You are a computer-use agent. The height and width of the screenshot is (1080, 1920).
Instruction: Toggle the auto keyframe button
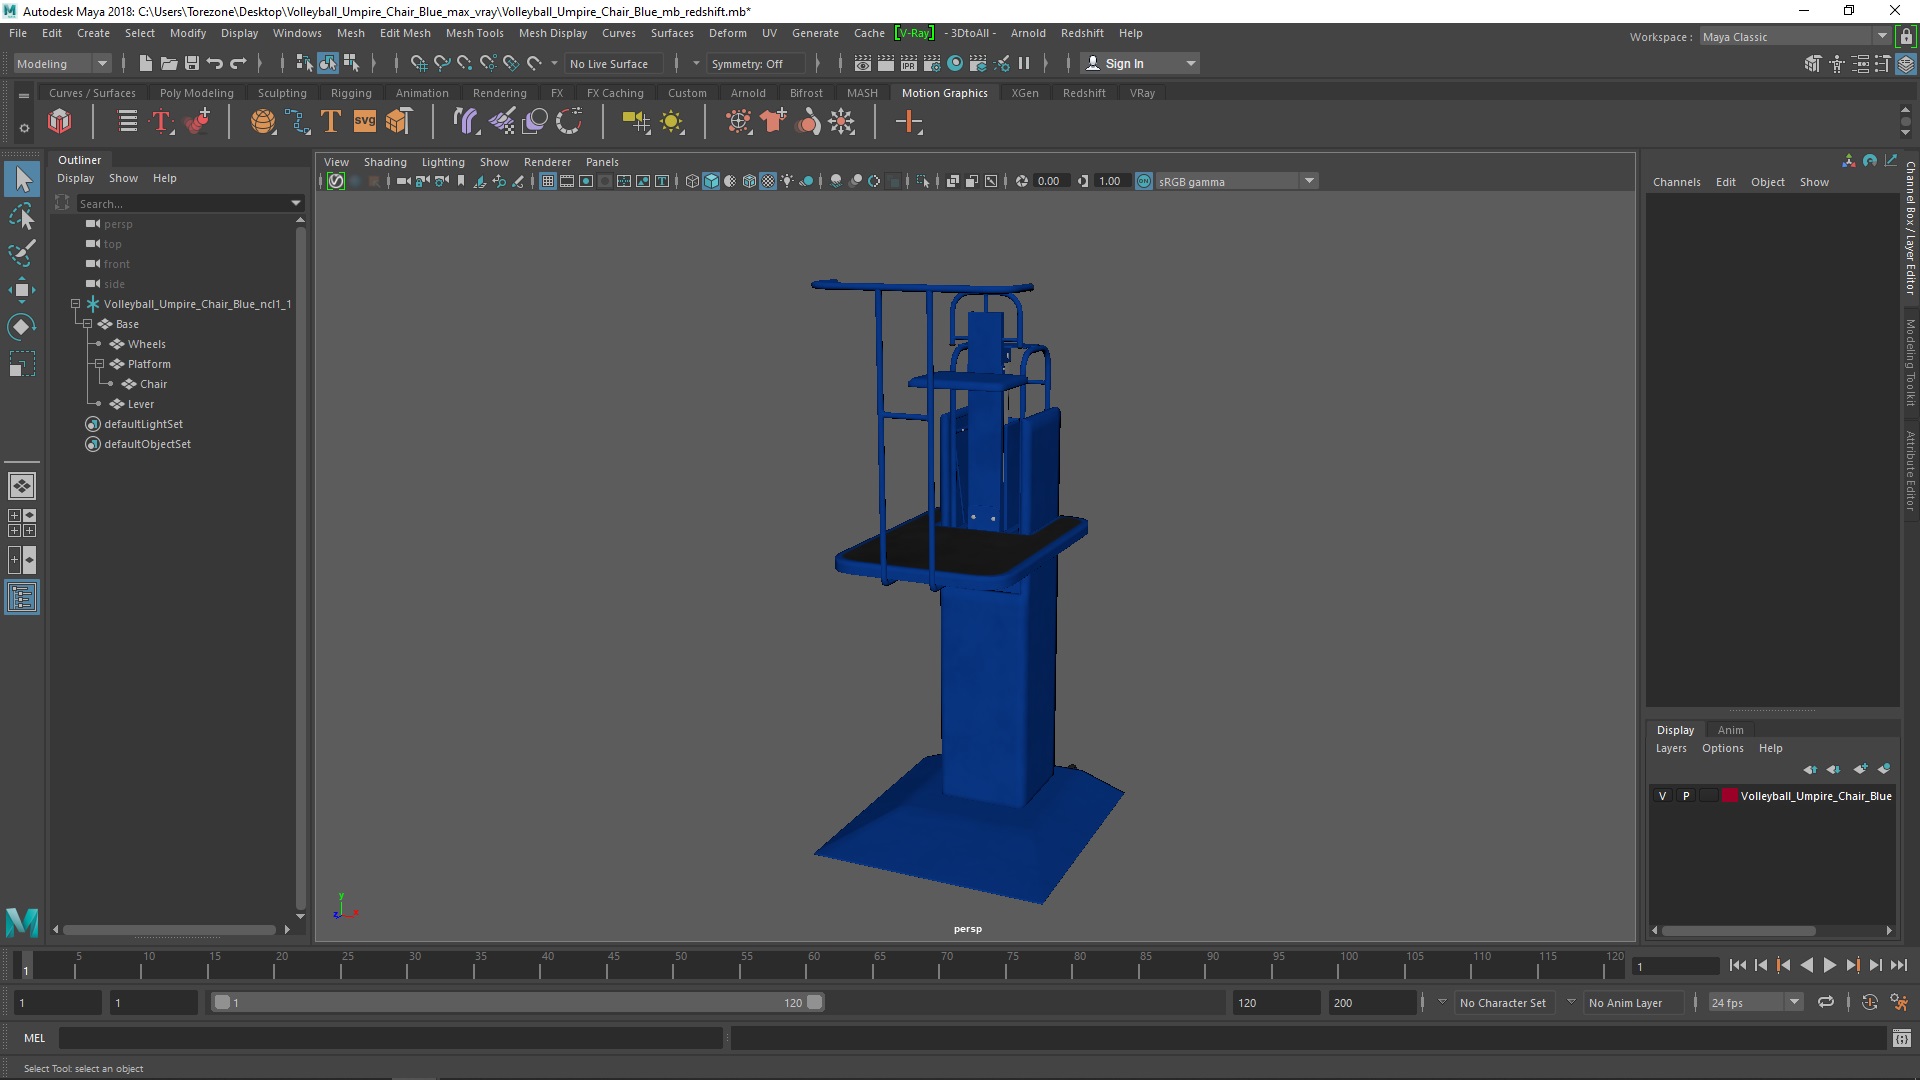[x=1869, y=1002]
